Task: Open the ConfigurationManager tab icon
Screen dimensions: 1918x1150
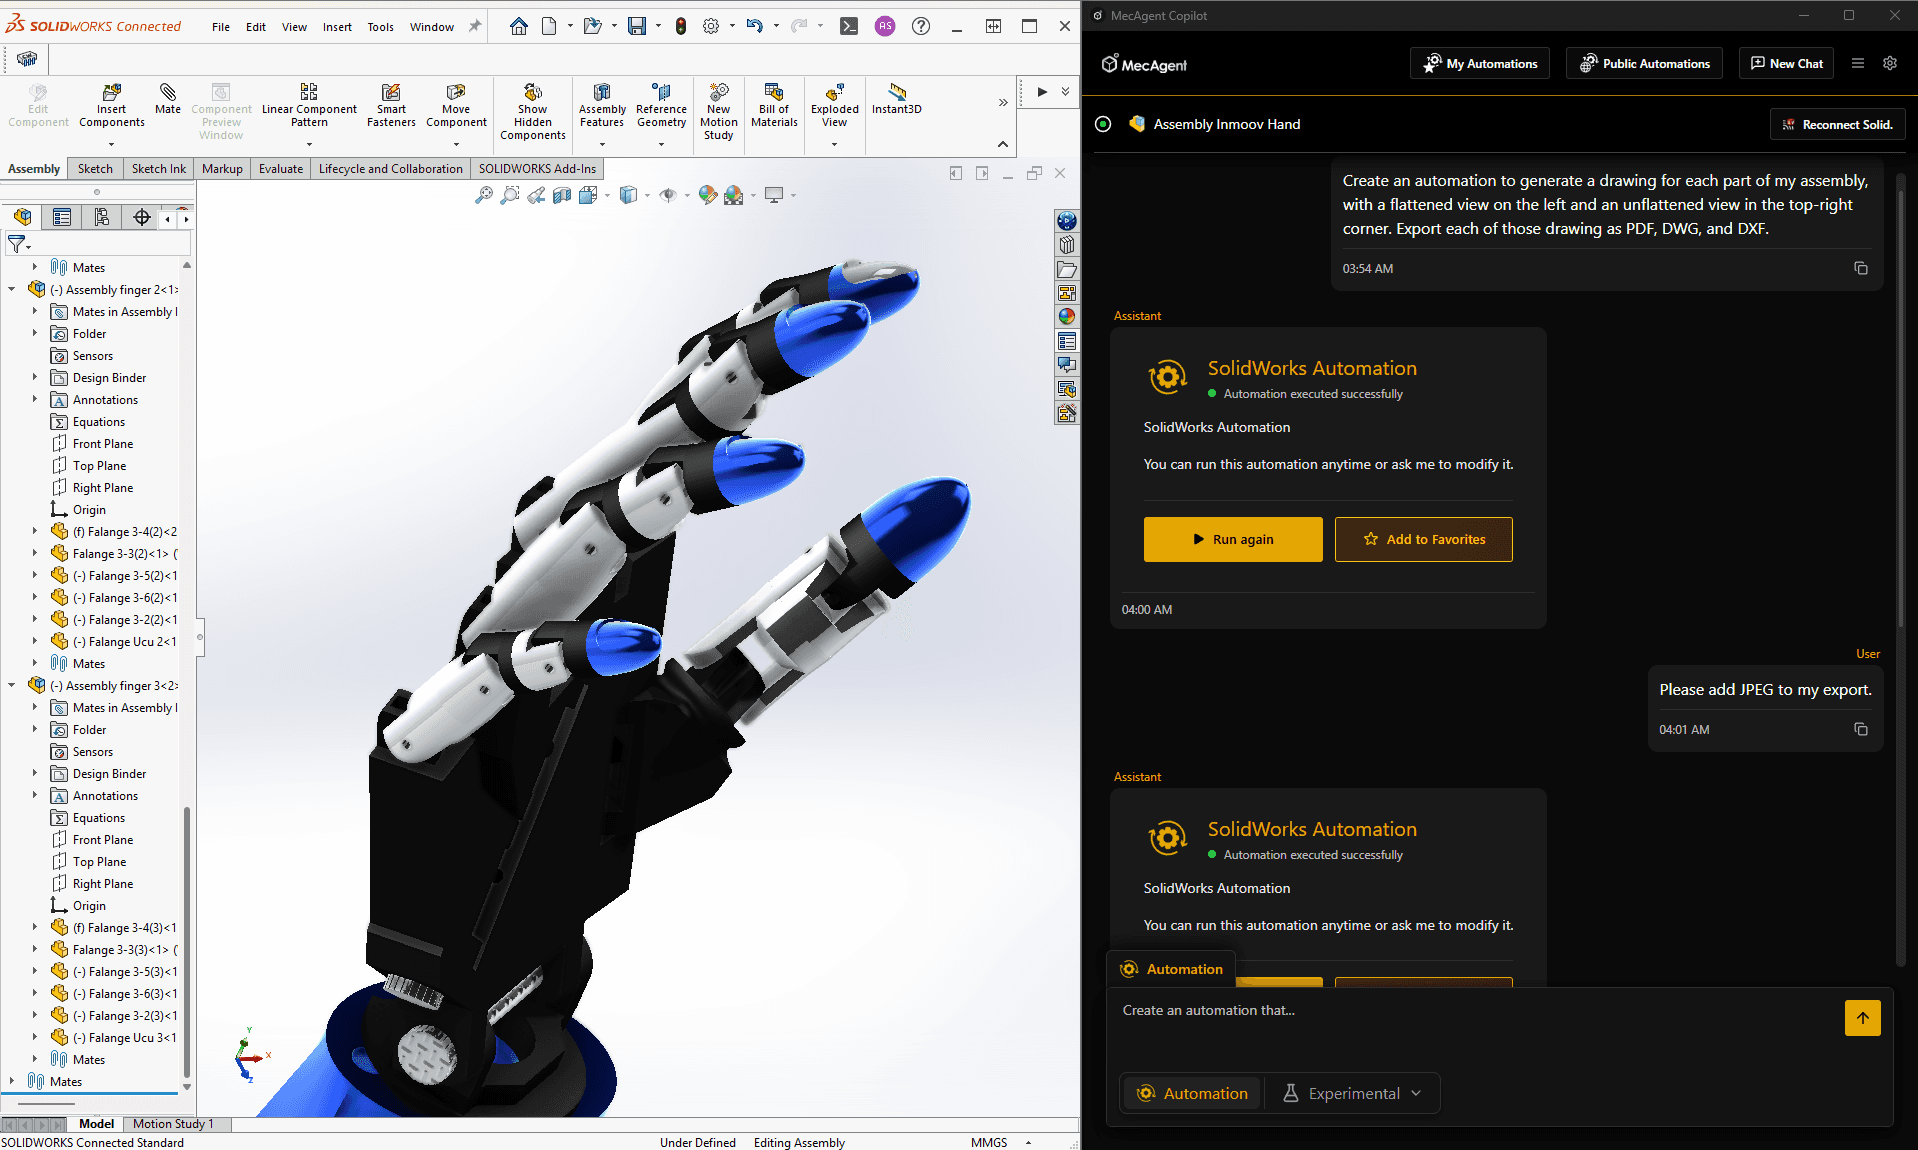Action: (x=102, y=217)
